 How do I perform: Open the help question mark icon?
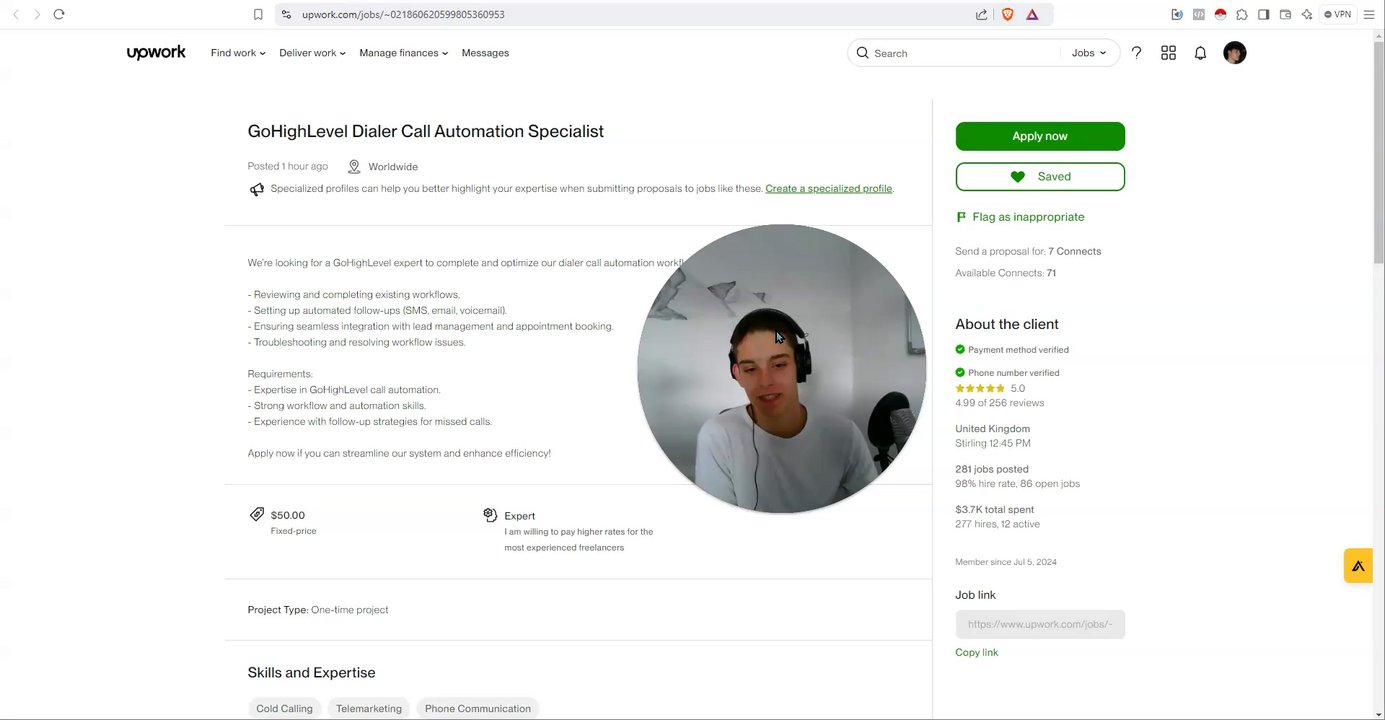click(1136, 53)
